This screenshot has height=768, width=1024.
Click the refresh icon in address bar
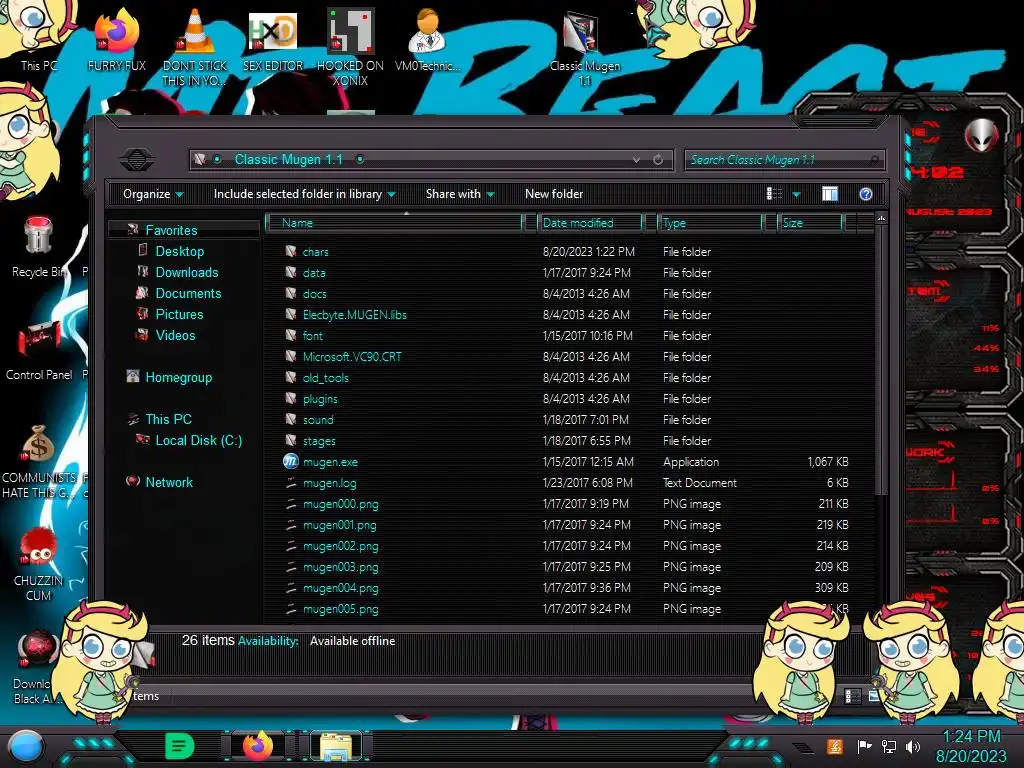coord(658,159)
